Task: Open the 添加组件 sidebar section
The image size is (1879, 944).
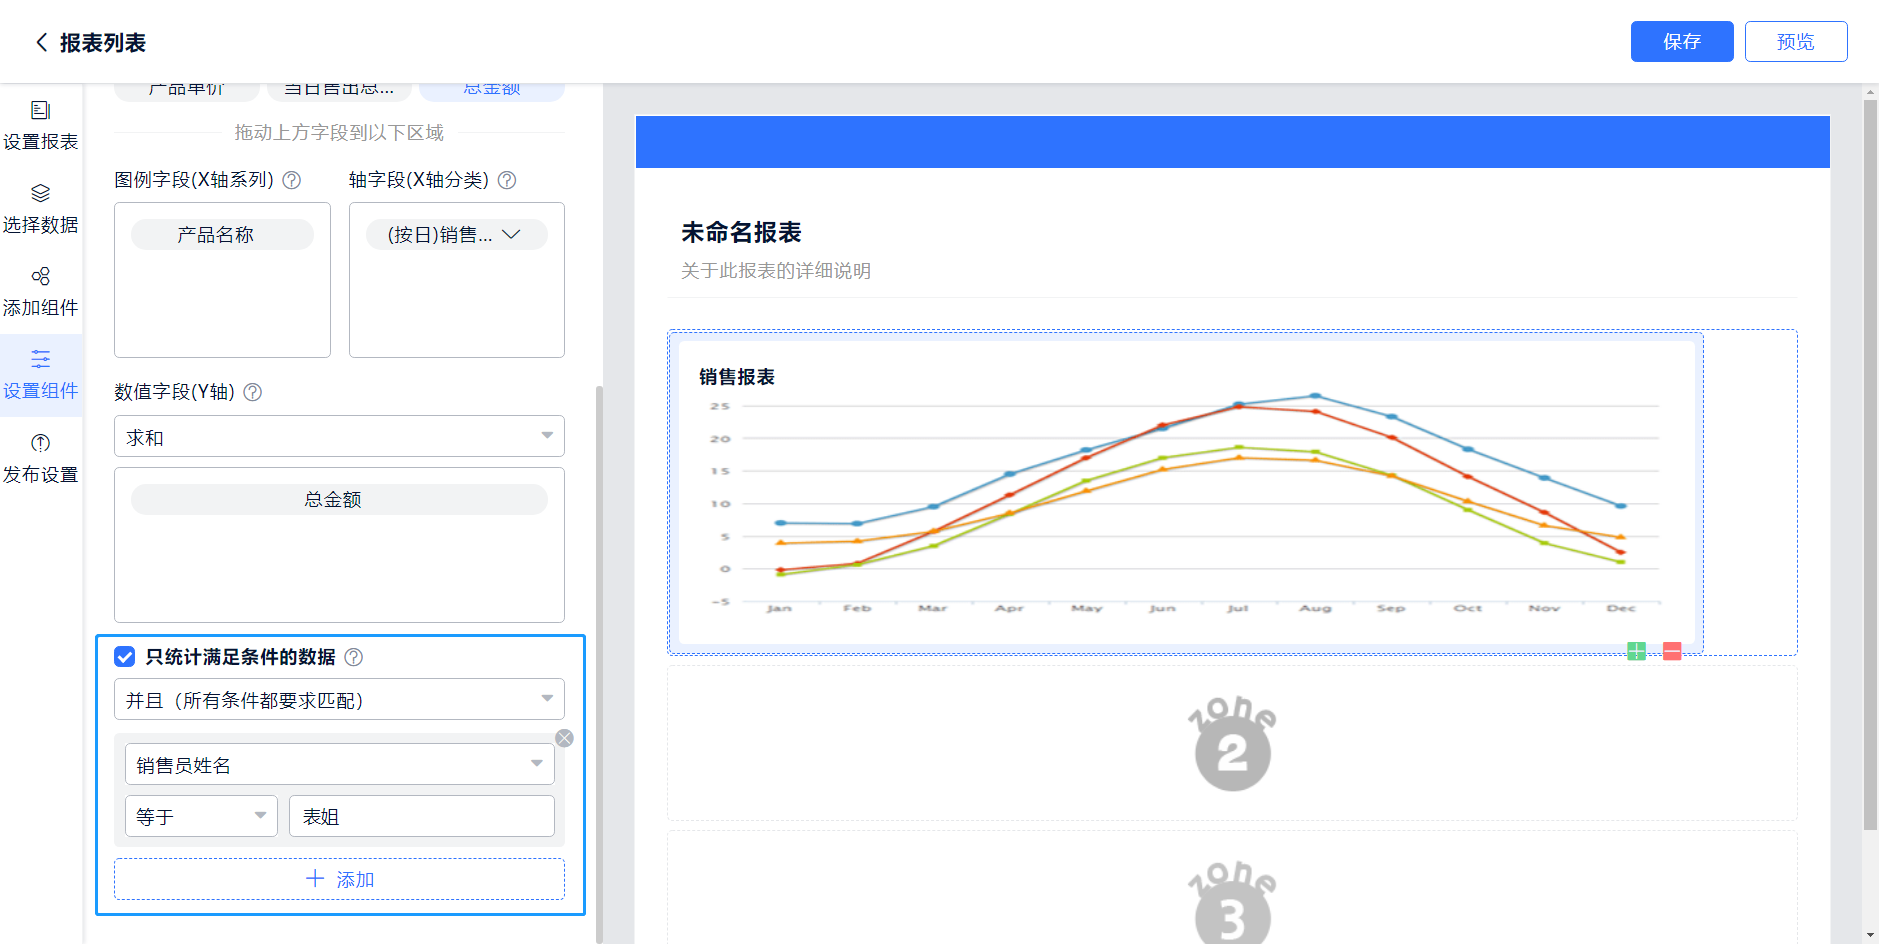Action: click(x=41, y=291)
